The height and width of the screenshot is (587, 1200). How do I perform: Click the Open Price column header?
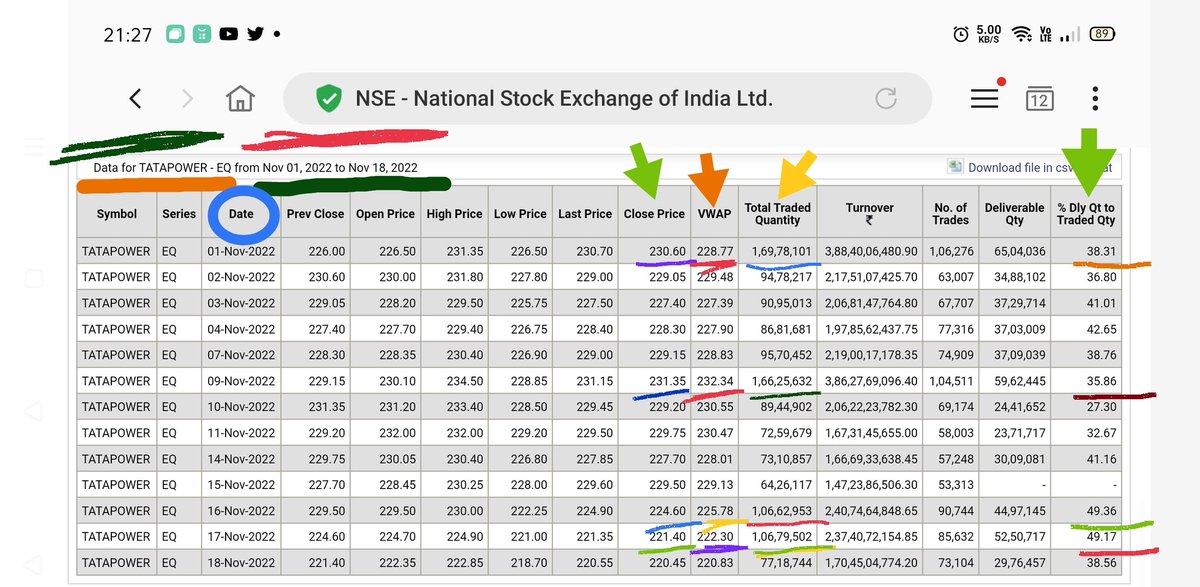point(385,214)
